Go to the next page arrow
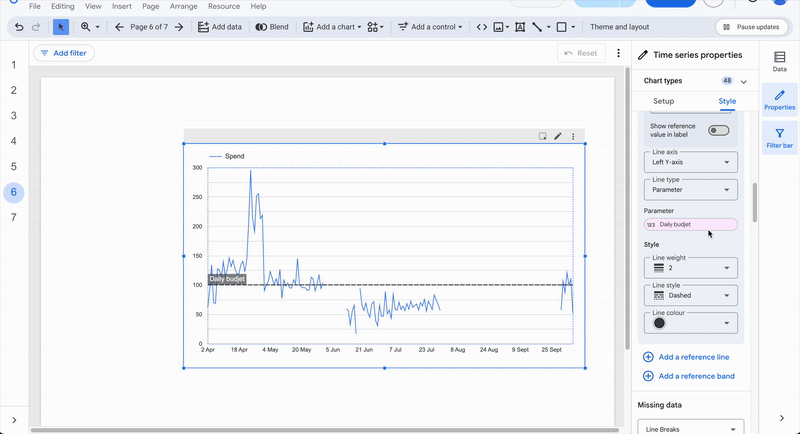Viewport: 800px width, 434px height. 179,27
